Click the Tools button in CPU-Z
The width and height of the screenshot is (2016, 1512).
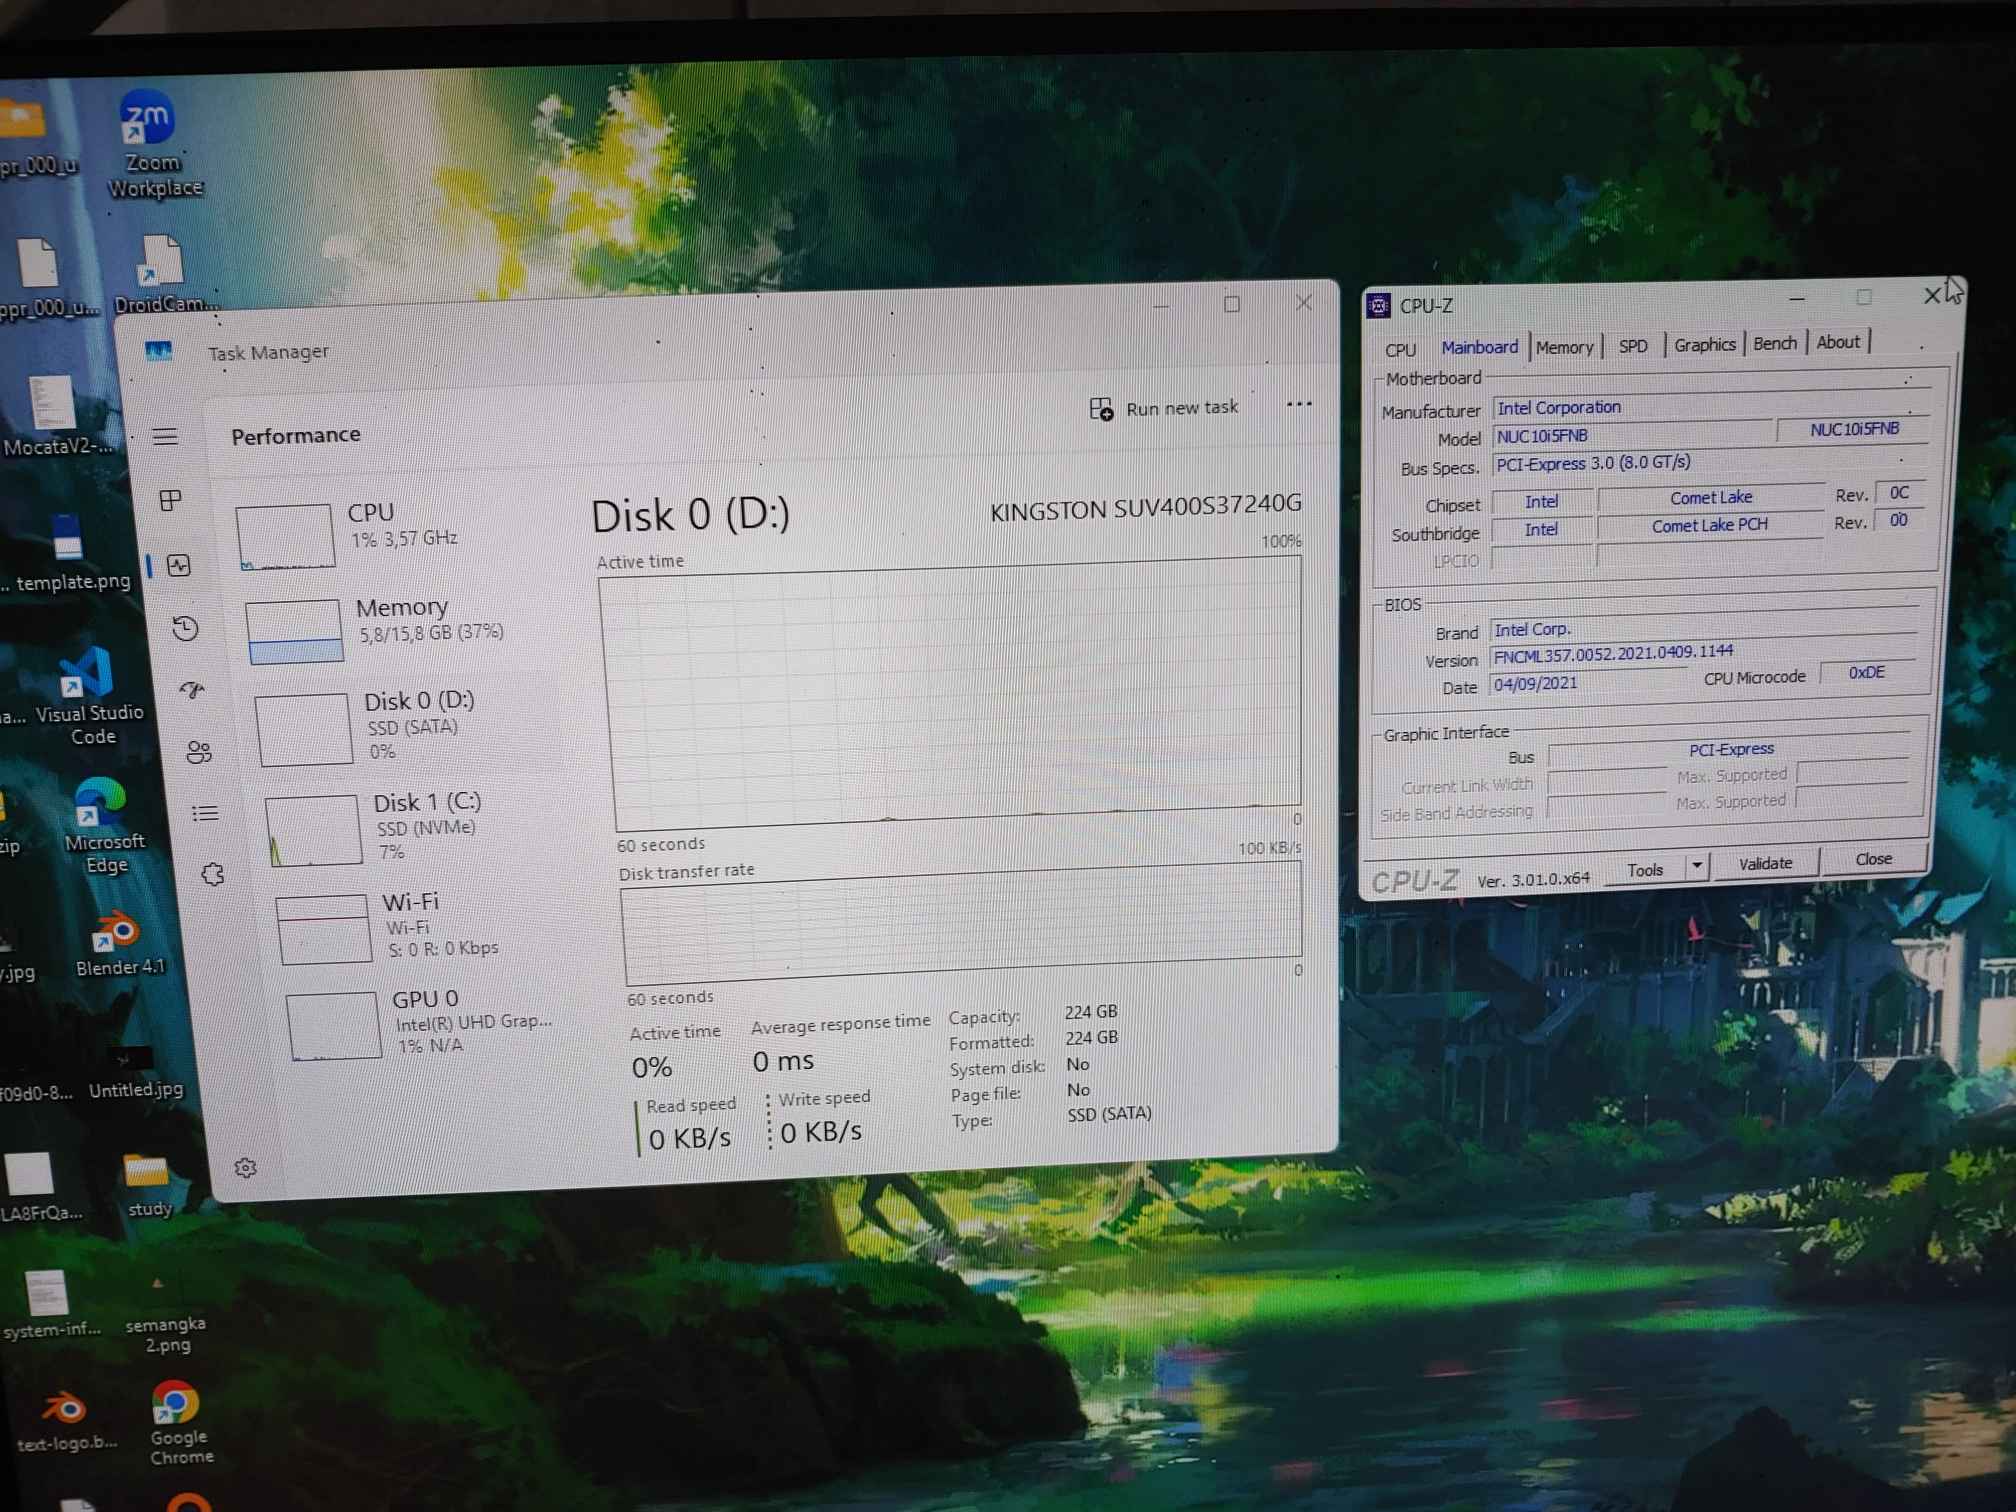pos(1645,870)
